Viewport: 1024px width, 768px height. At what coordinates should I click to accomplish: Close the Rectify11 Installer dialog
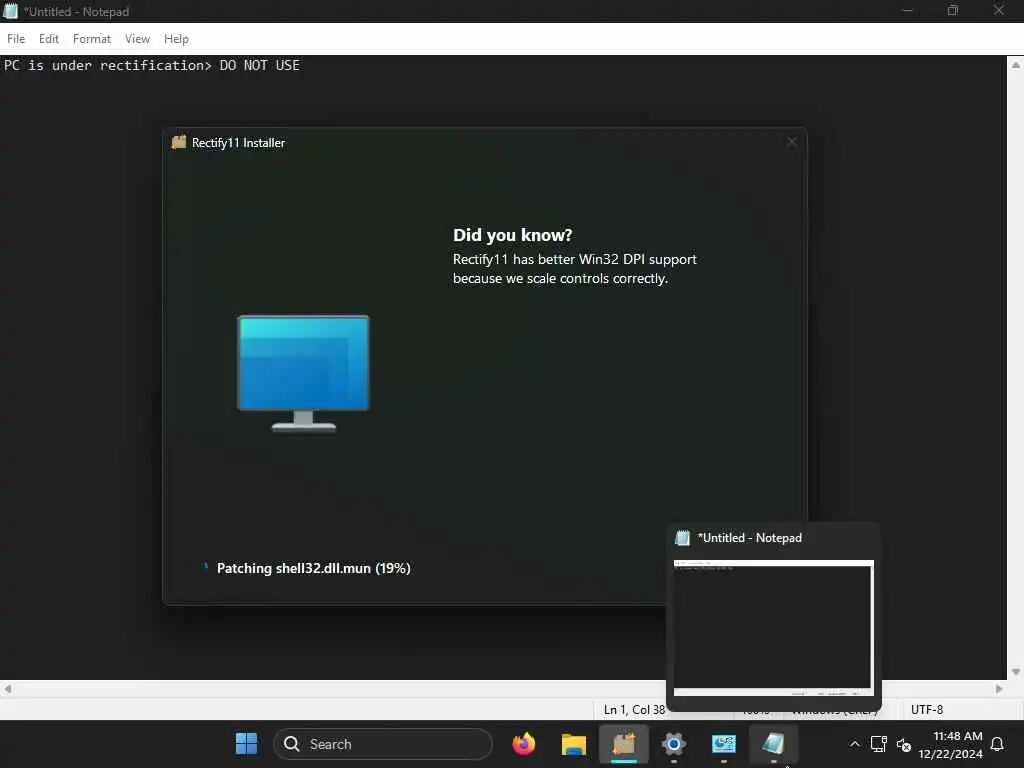pyautogui.click(x=792, y=142)
